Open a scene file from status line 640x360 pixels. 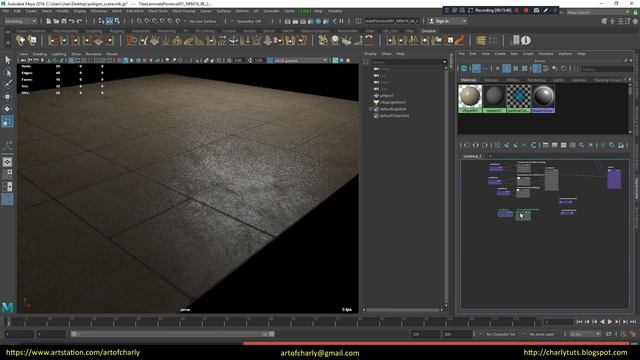[56, 21]
